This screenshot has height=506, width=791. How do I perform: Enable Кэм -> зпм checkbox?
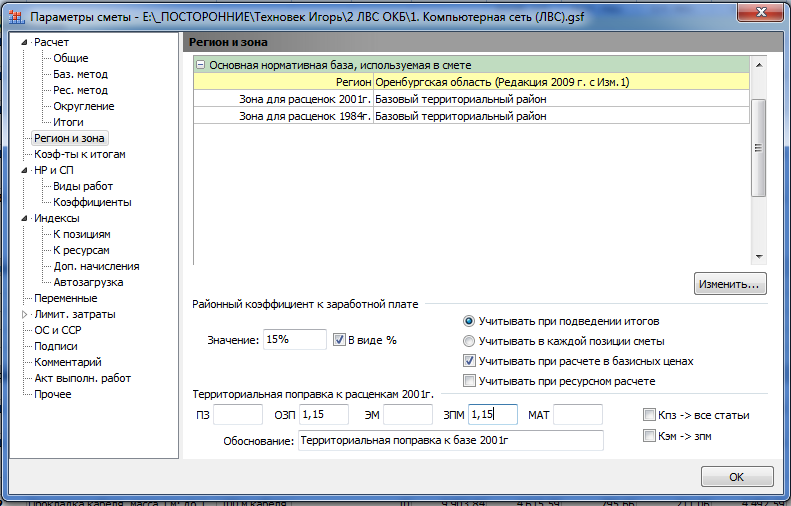point(649,436)
